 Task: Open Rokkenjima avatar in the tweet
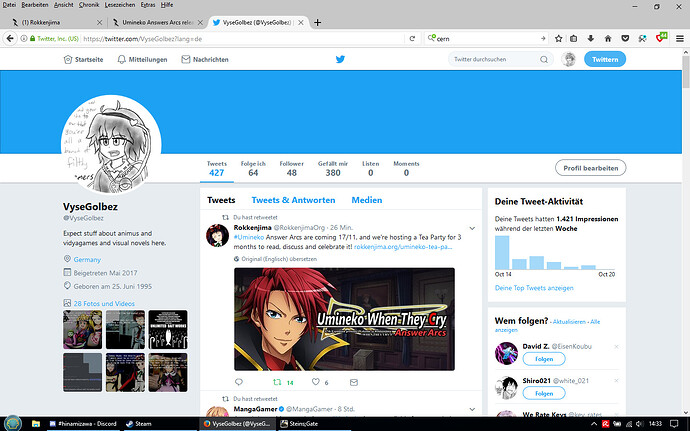coord(217,235)
